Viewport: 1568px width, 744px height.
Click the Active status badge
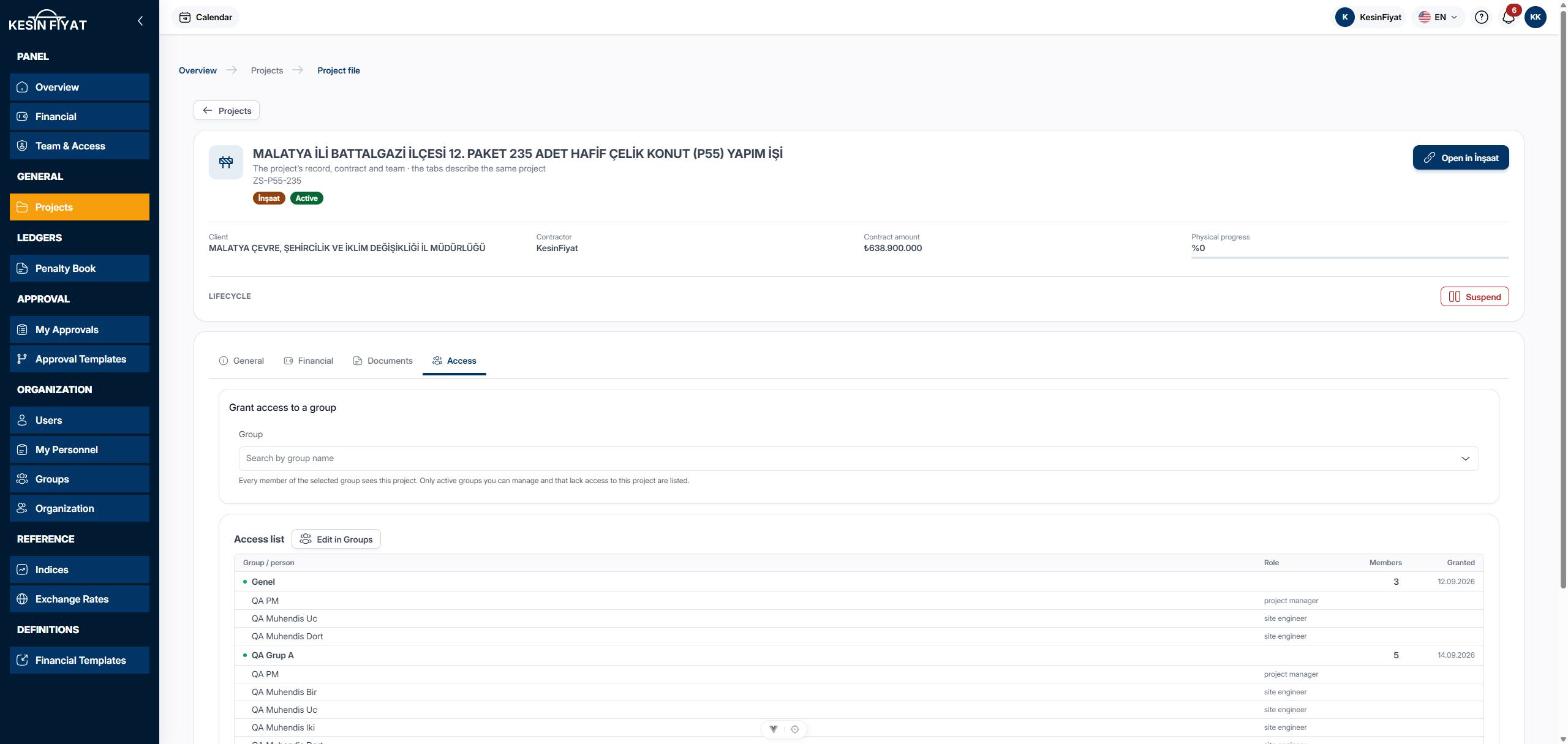pos(306,198)
